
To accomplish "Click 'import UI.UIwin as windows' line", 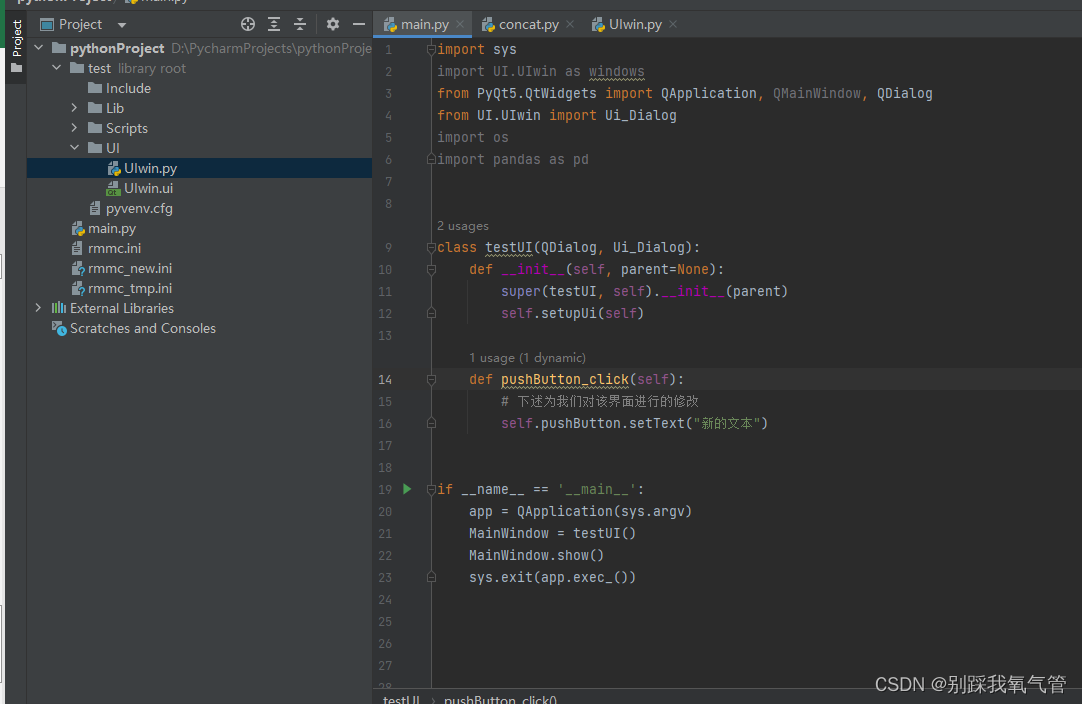I will click(x=540, y=71).
